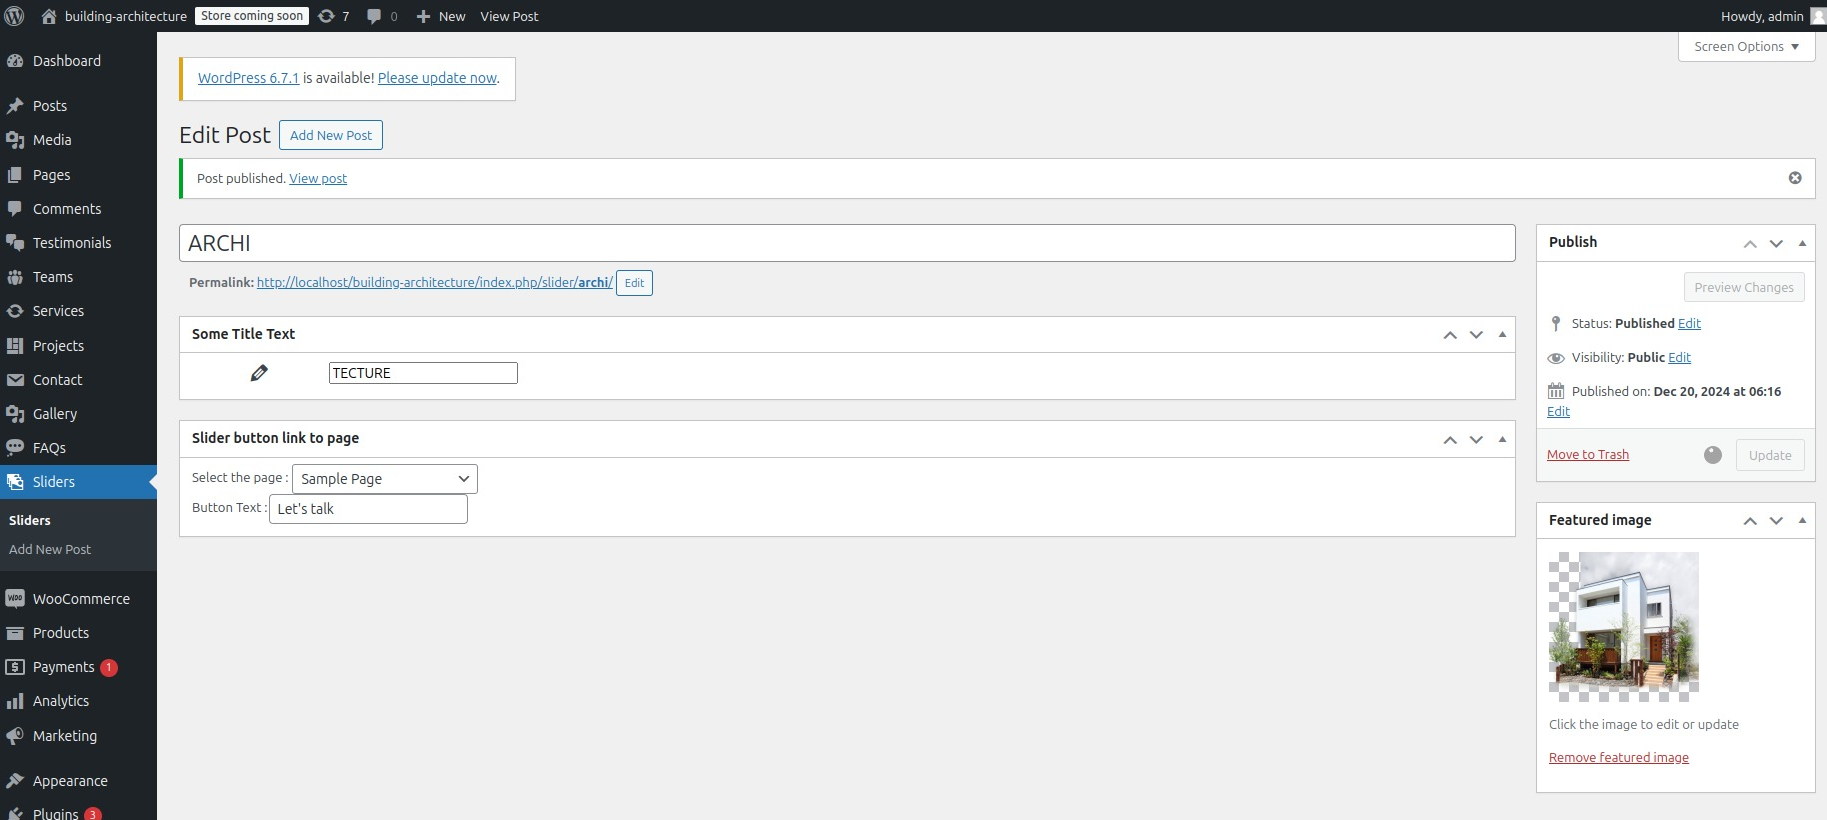Collapse the Publish panel
The image size is (1827, 820).
[x=1802, y=243]
